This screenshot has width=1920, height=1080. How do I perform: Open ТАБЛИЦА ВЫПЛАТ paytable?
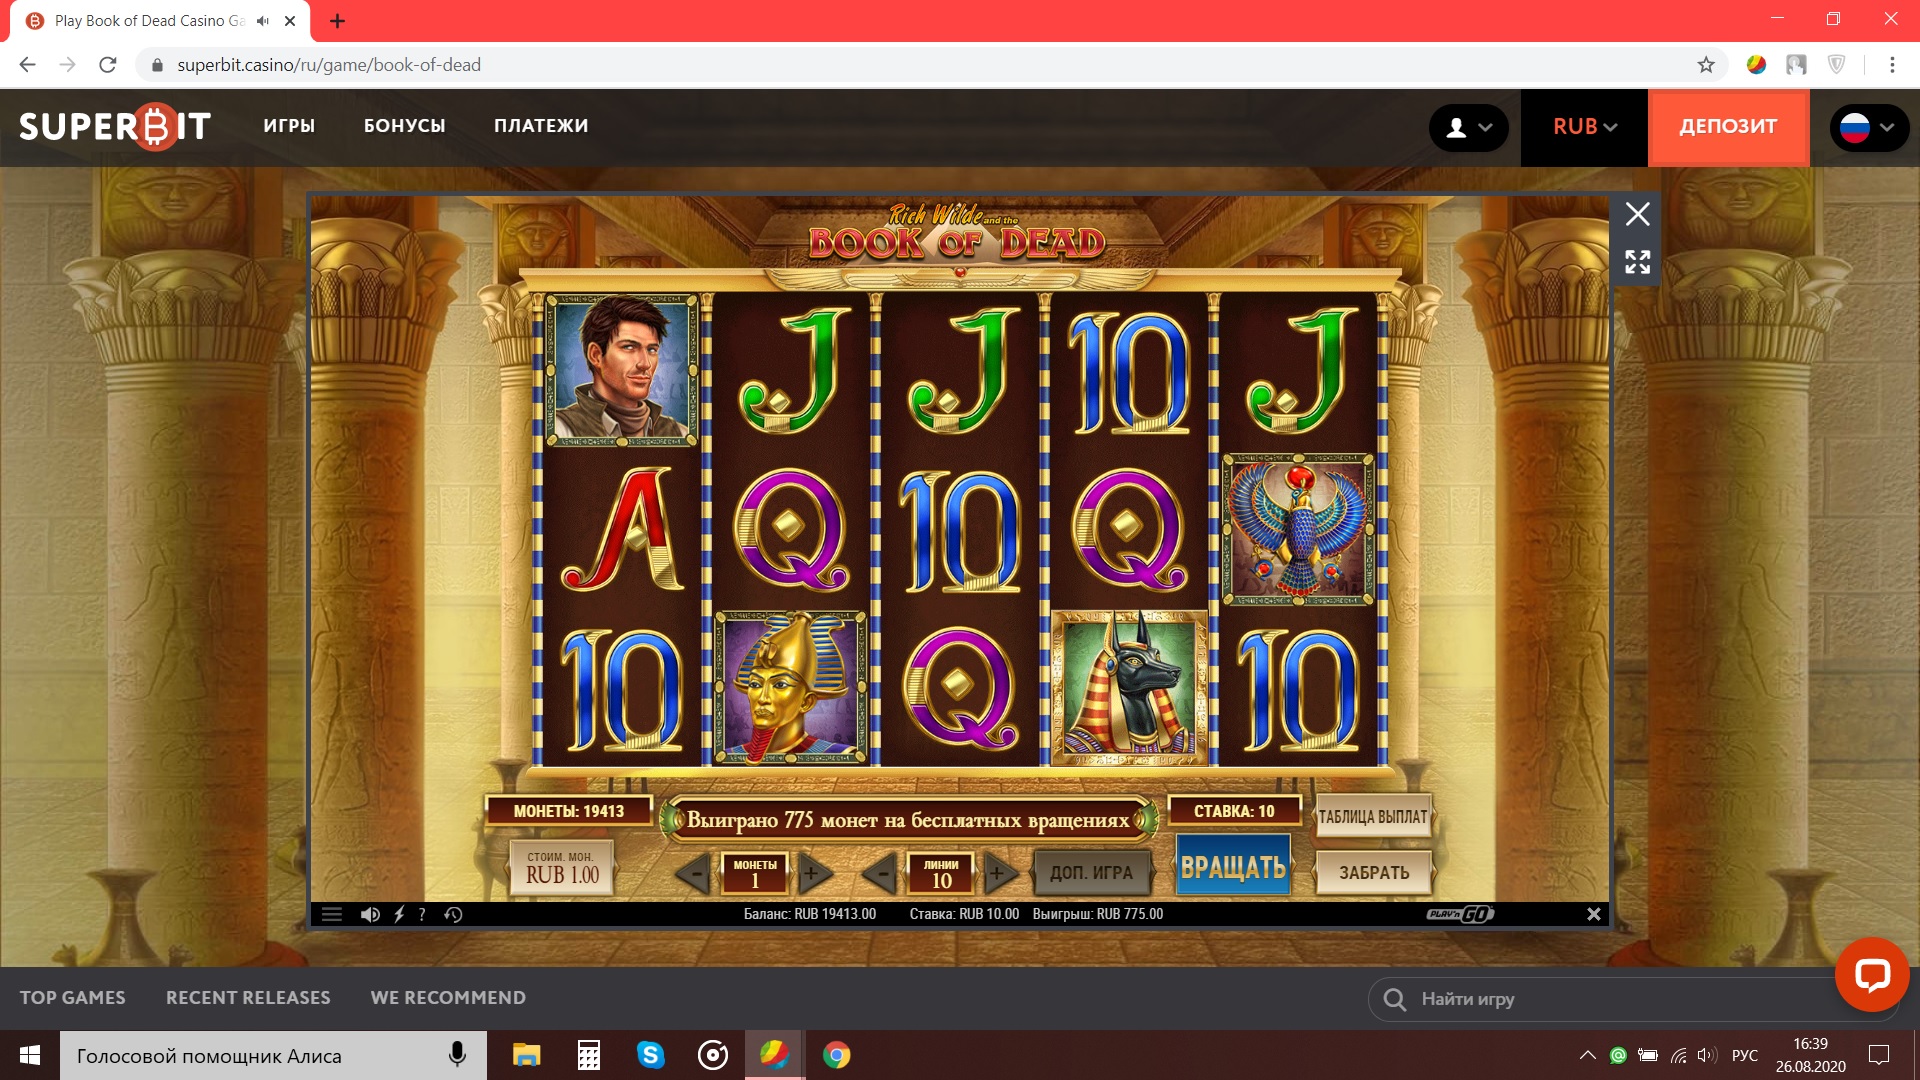(1372, 817)
